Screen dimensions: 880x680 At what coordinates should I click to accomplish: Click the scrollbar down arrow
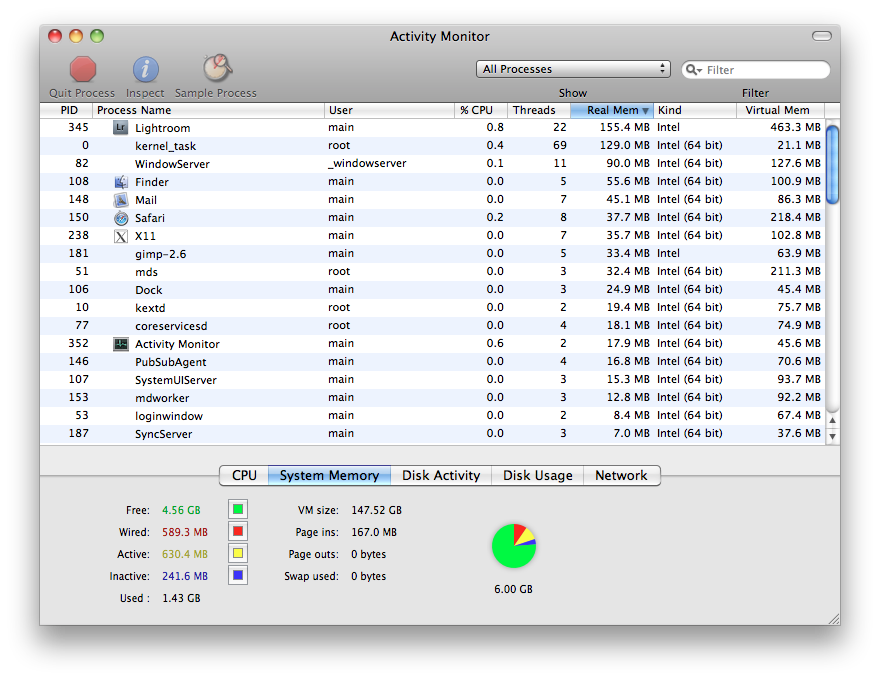833,436
